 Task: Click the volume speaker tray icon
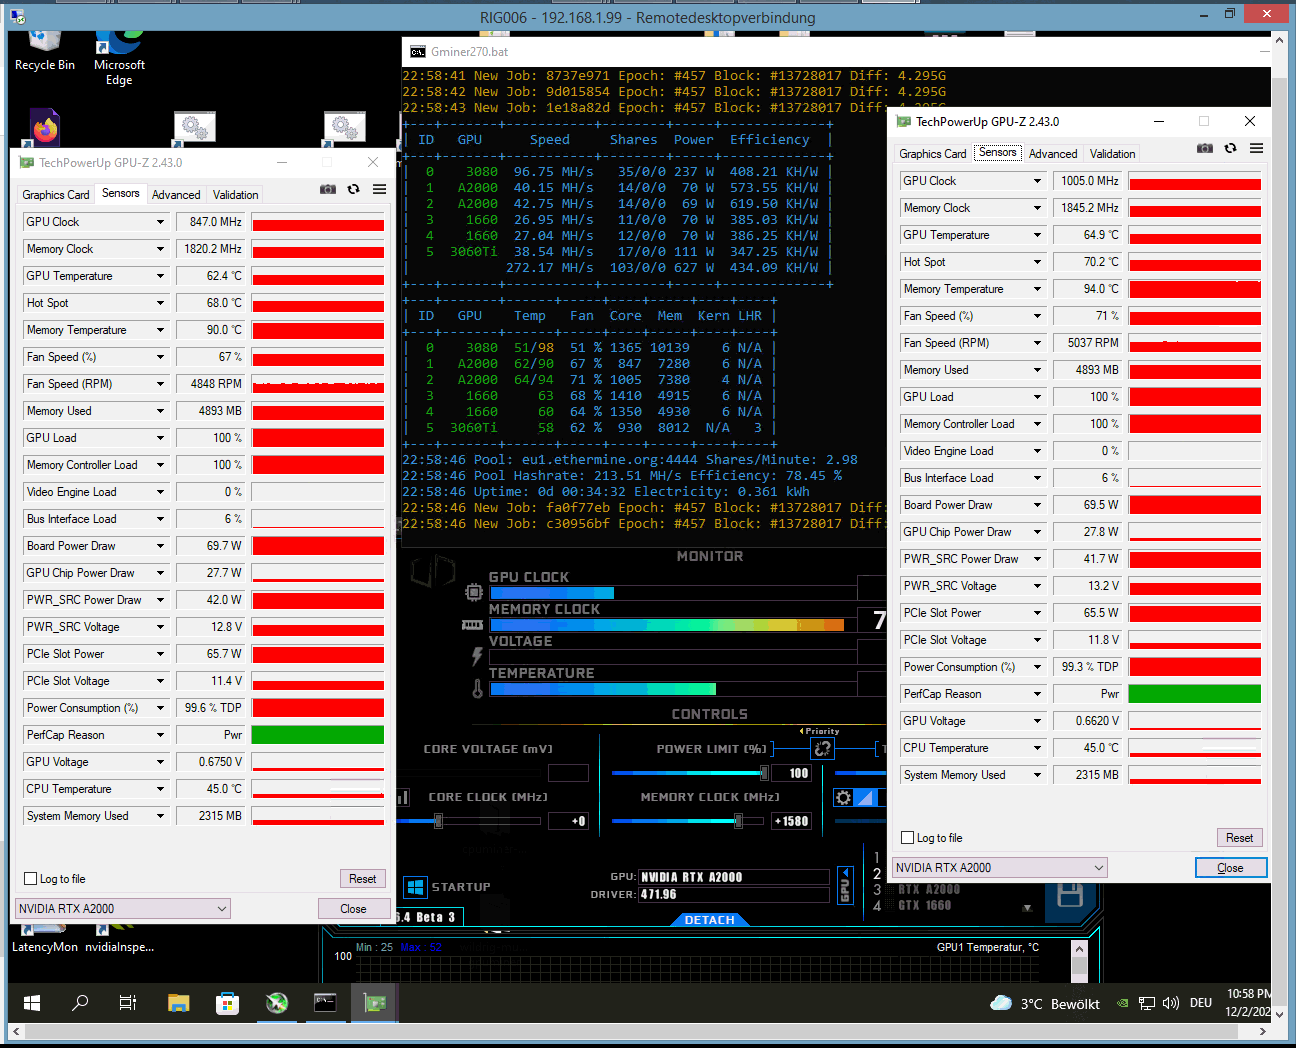[x=1171, y=1003]
